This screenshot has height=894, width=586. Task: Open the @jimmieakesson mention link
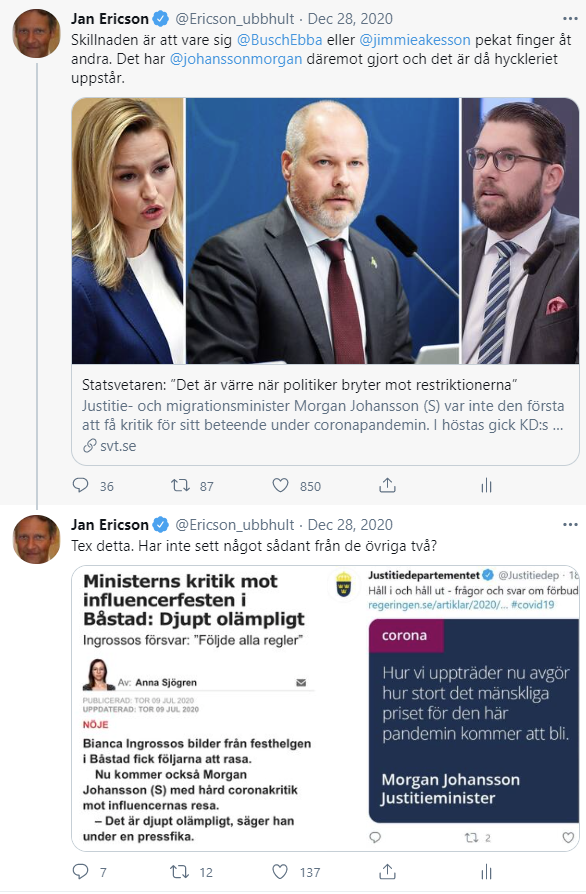415,40
